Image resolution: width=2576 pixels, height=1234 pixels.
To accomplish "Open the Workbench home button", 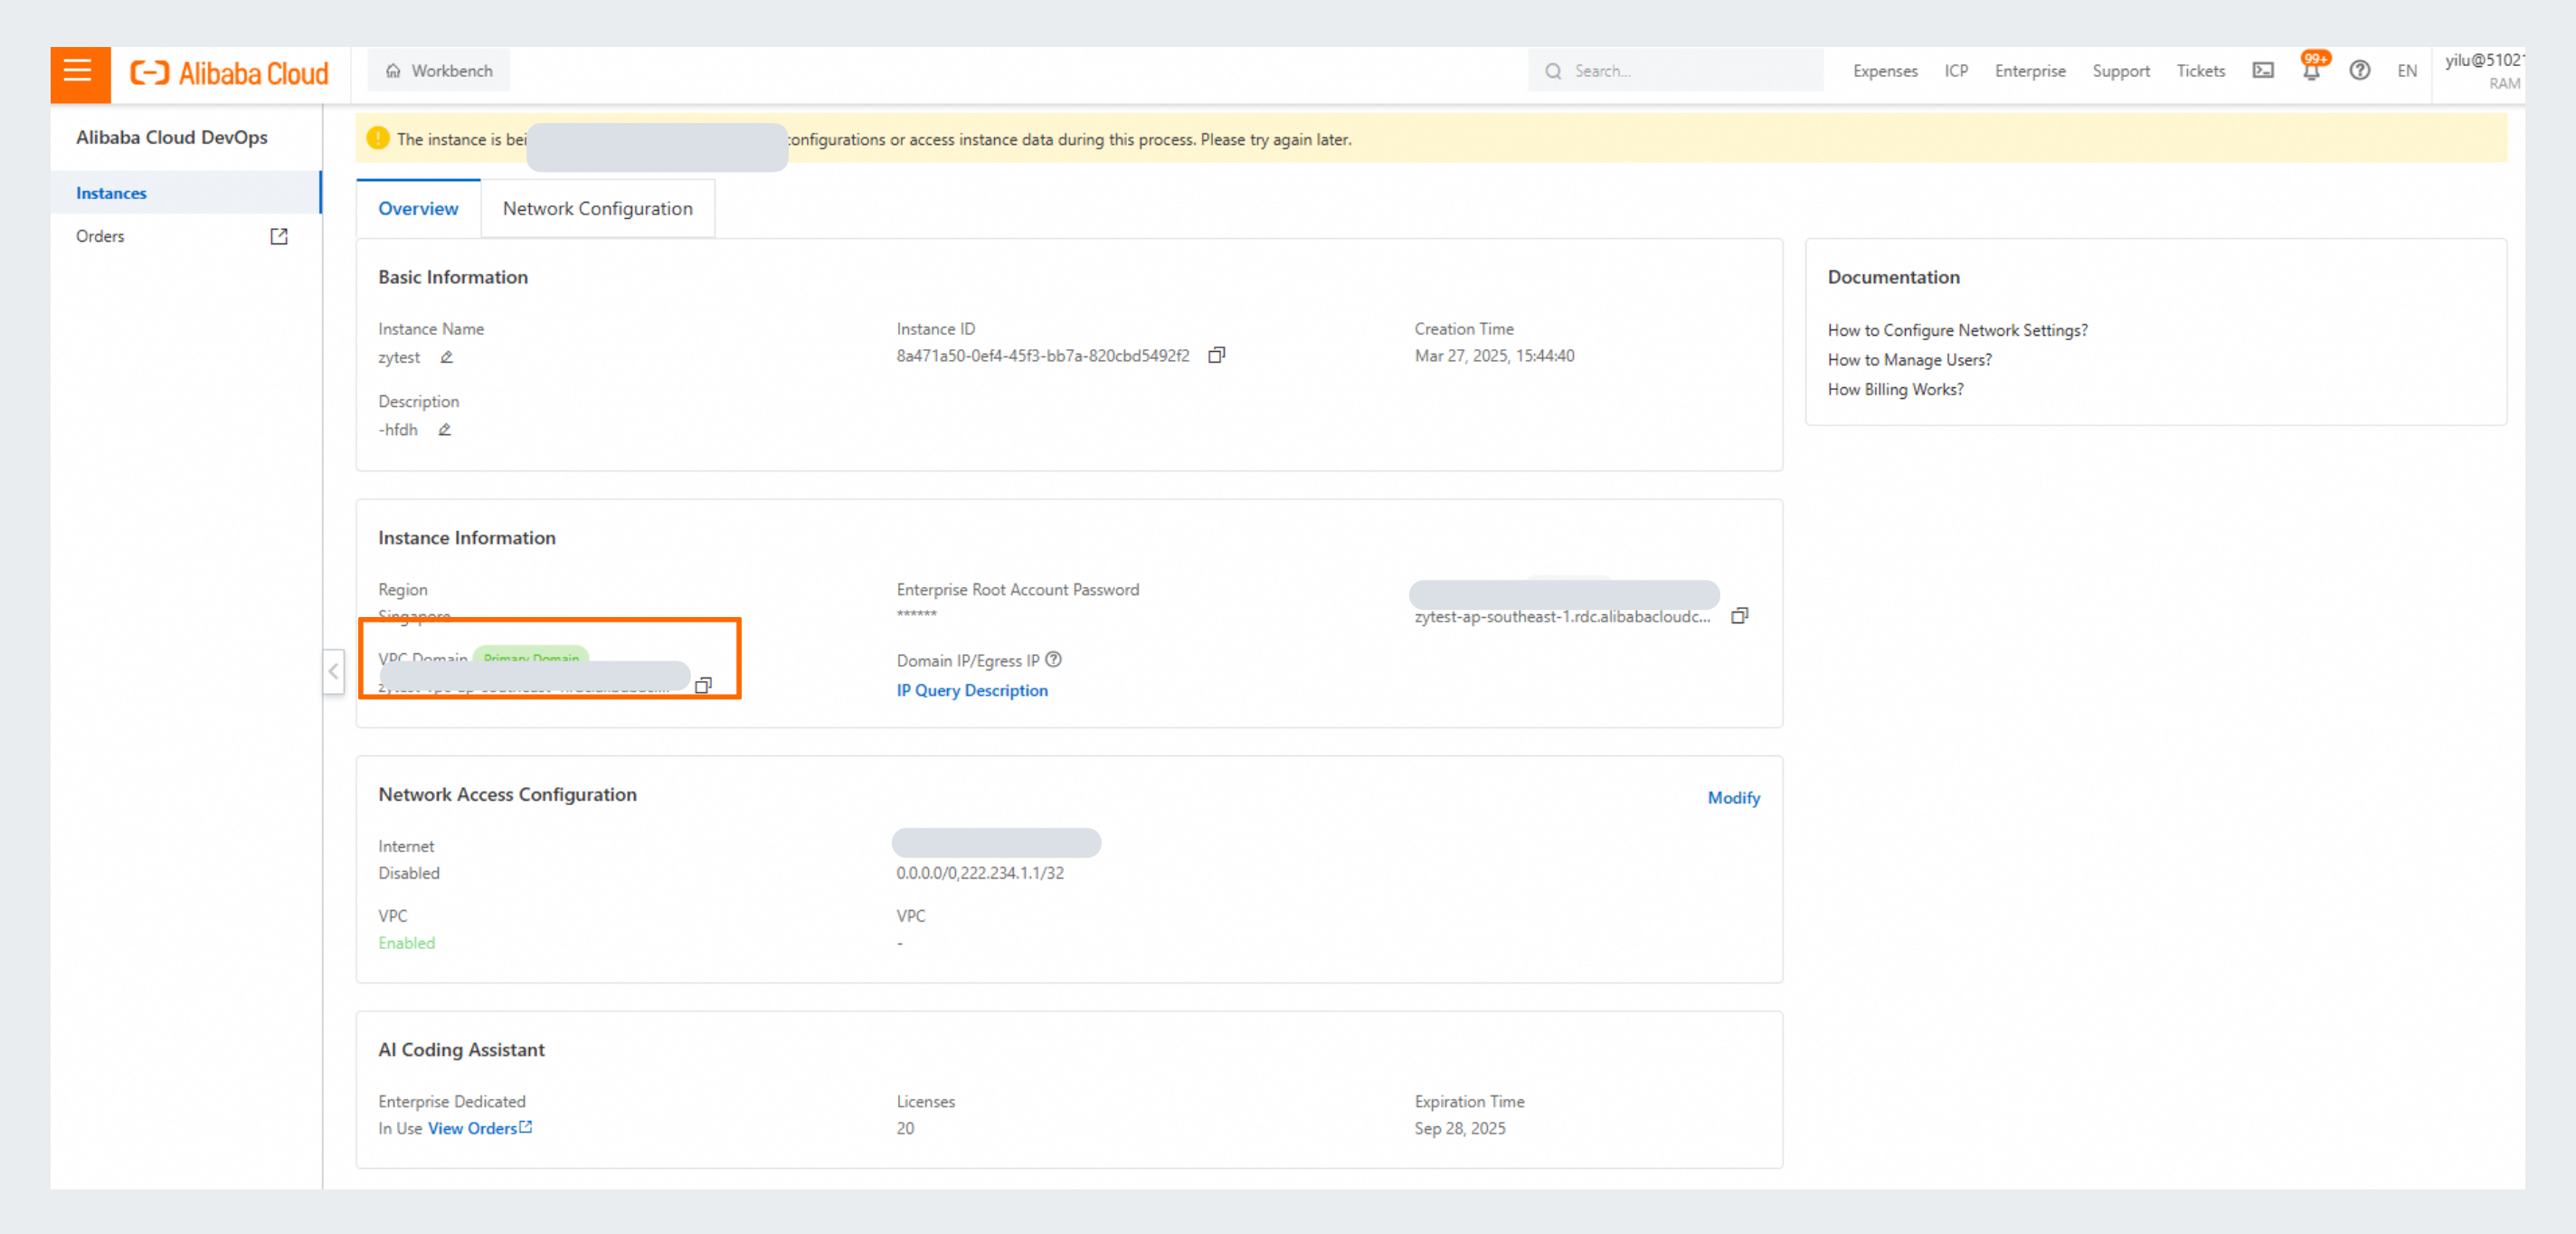I will pos(439,71).
